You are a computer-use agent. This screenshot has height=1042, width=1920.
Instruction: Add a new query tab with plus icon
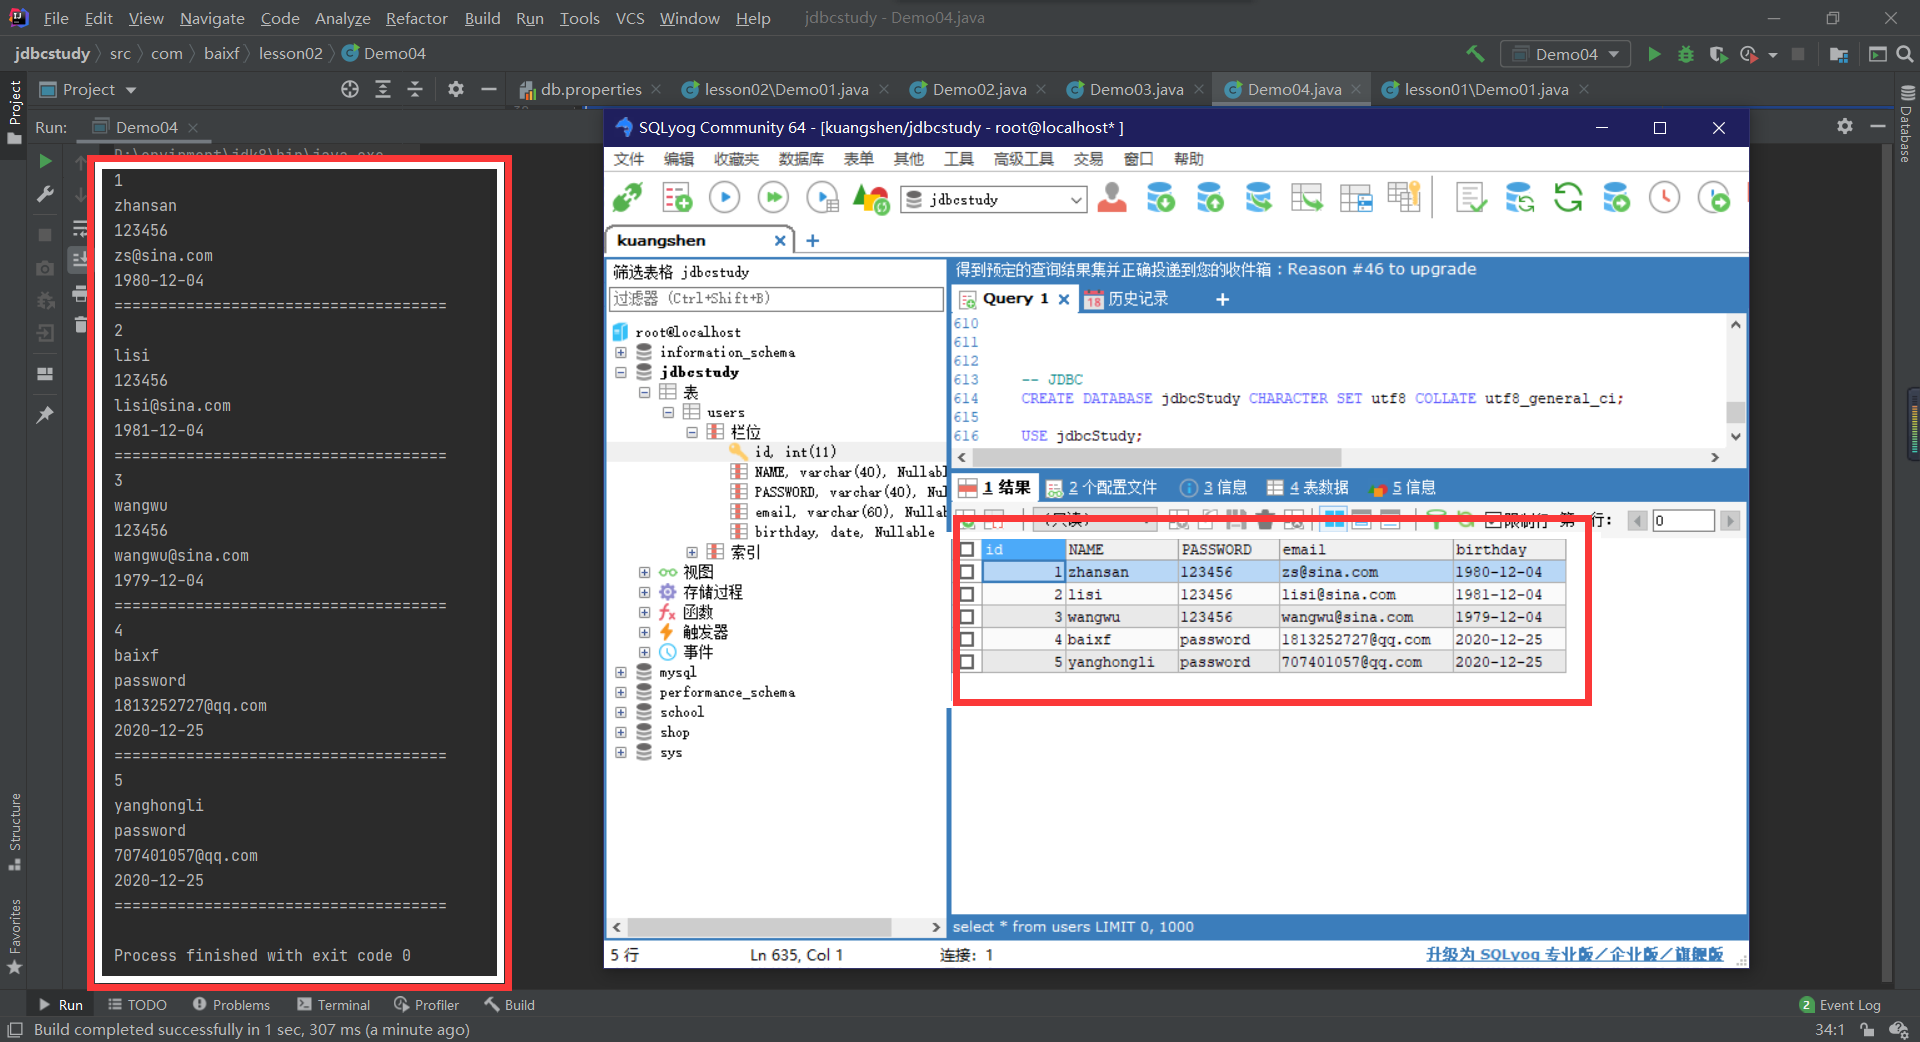click(x=1222, y=299)
